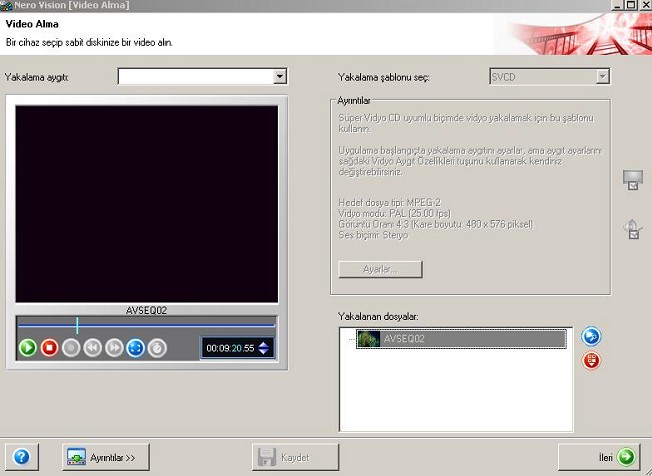Click the blue seek bar track
Image resolution: width=652 pixels, height=476 pixels.
[x=146, y=326]
